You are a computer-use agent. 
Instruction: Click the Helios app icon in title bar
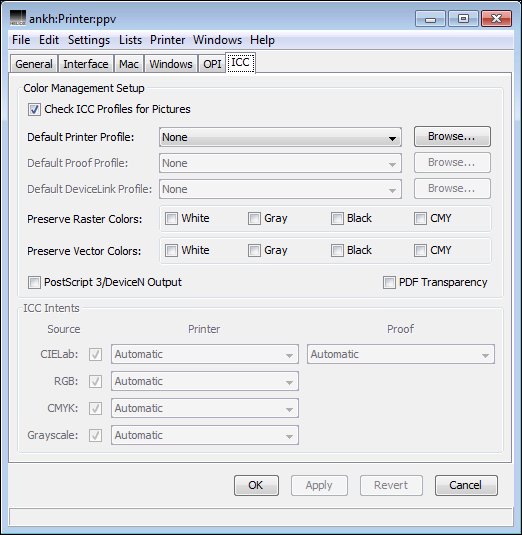17,18
